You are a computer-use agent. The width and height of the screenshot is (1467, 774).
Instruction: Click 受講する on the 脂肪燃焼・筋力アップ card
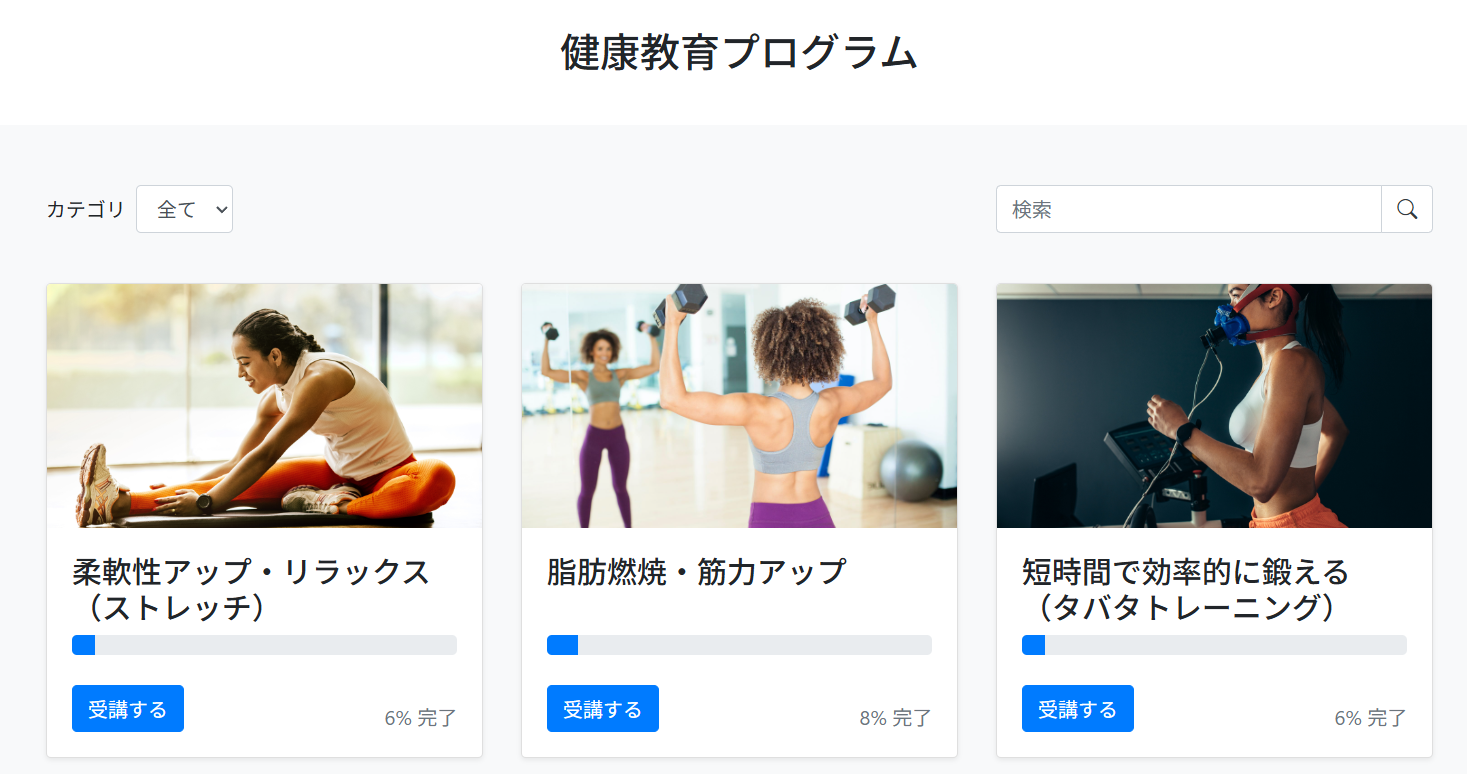coord(603,709)
